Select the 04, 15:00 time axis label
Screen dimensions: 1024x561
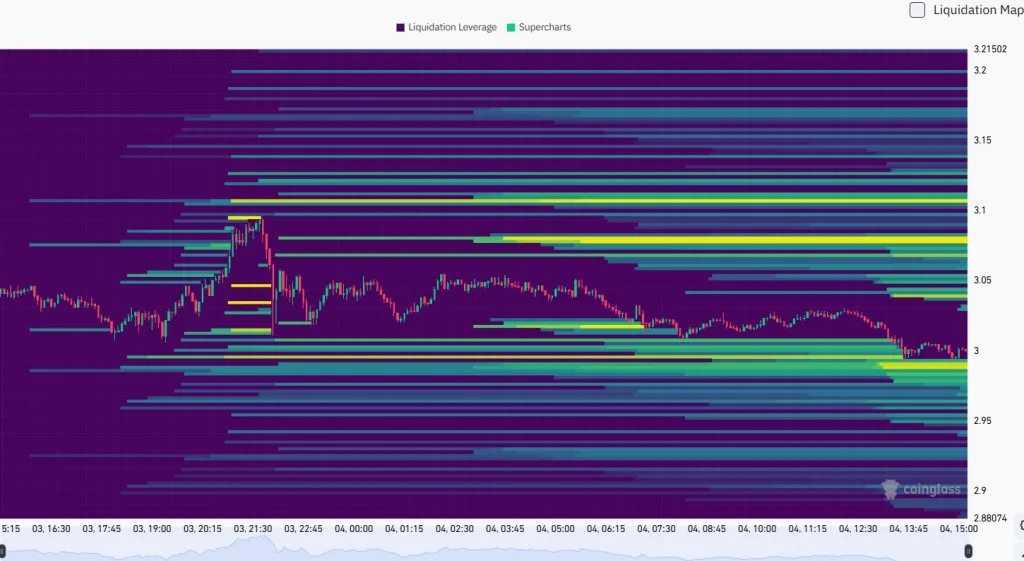[x=957, y=528]
